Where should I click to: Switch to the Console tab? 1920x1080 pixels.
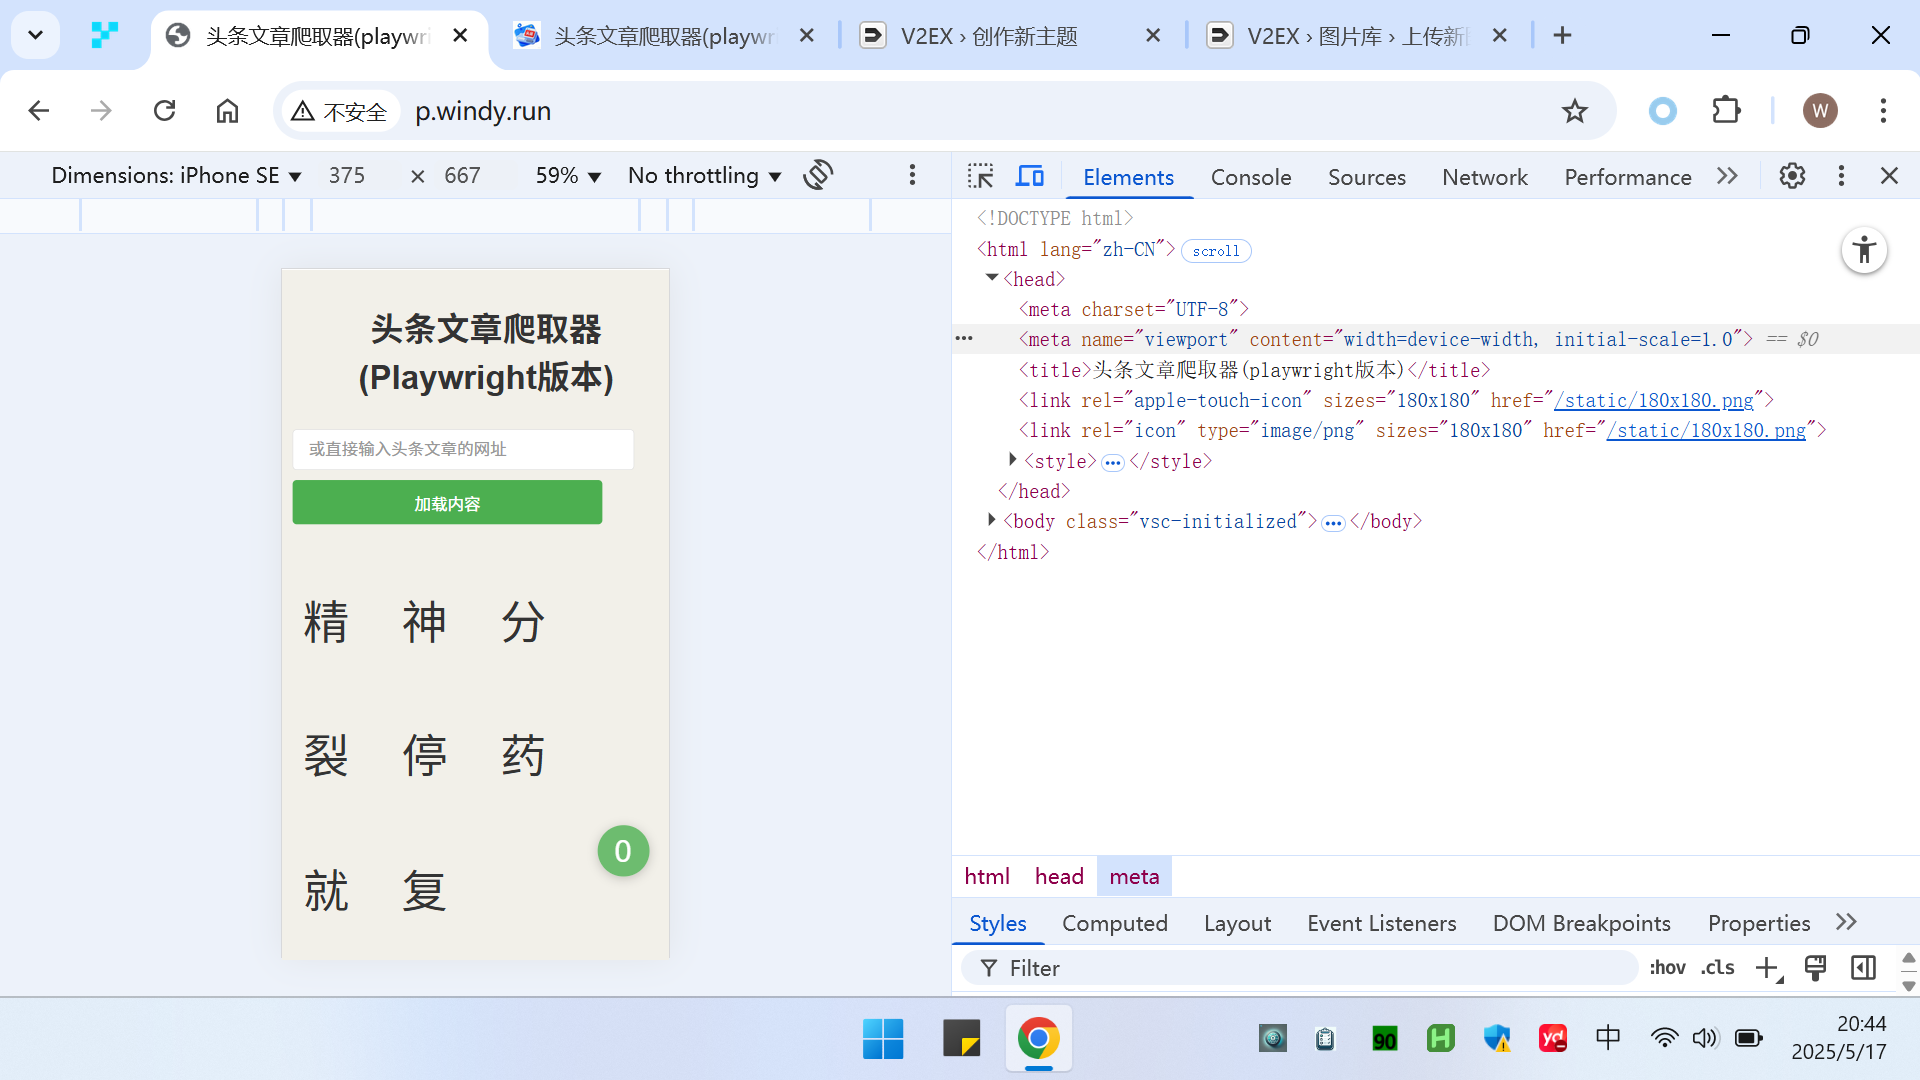click(x=1250, y=177)
